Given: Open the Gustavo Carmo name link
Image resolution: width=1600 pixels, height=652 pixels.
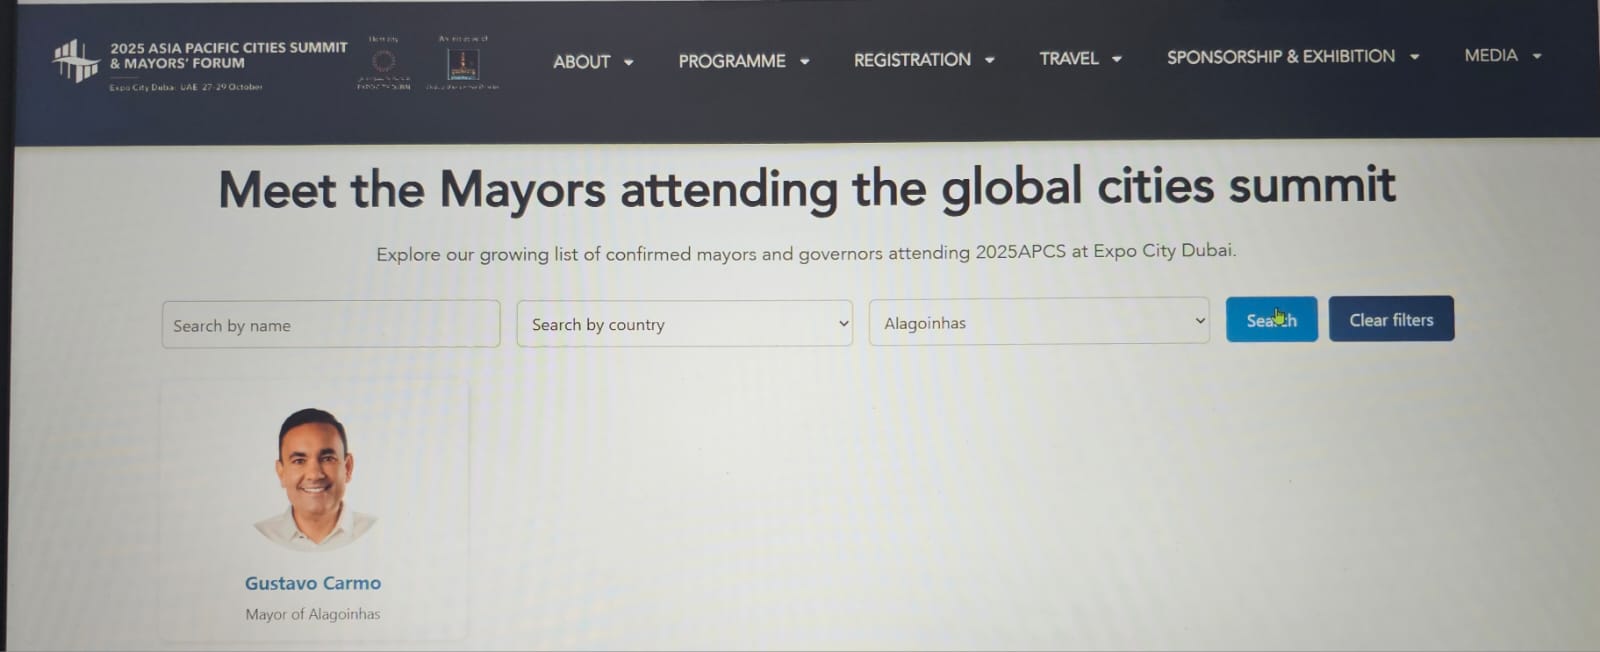Looking at the screenshot, I should coord(313,583).
